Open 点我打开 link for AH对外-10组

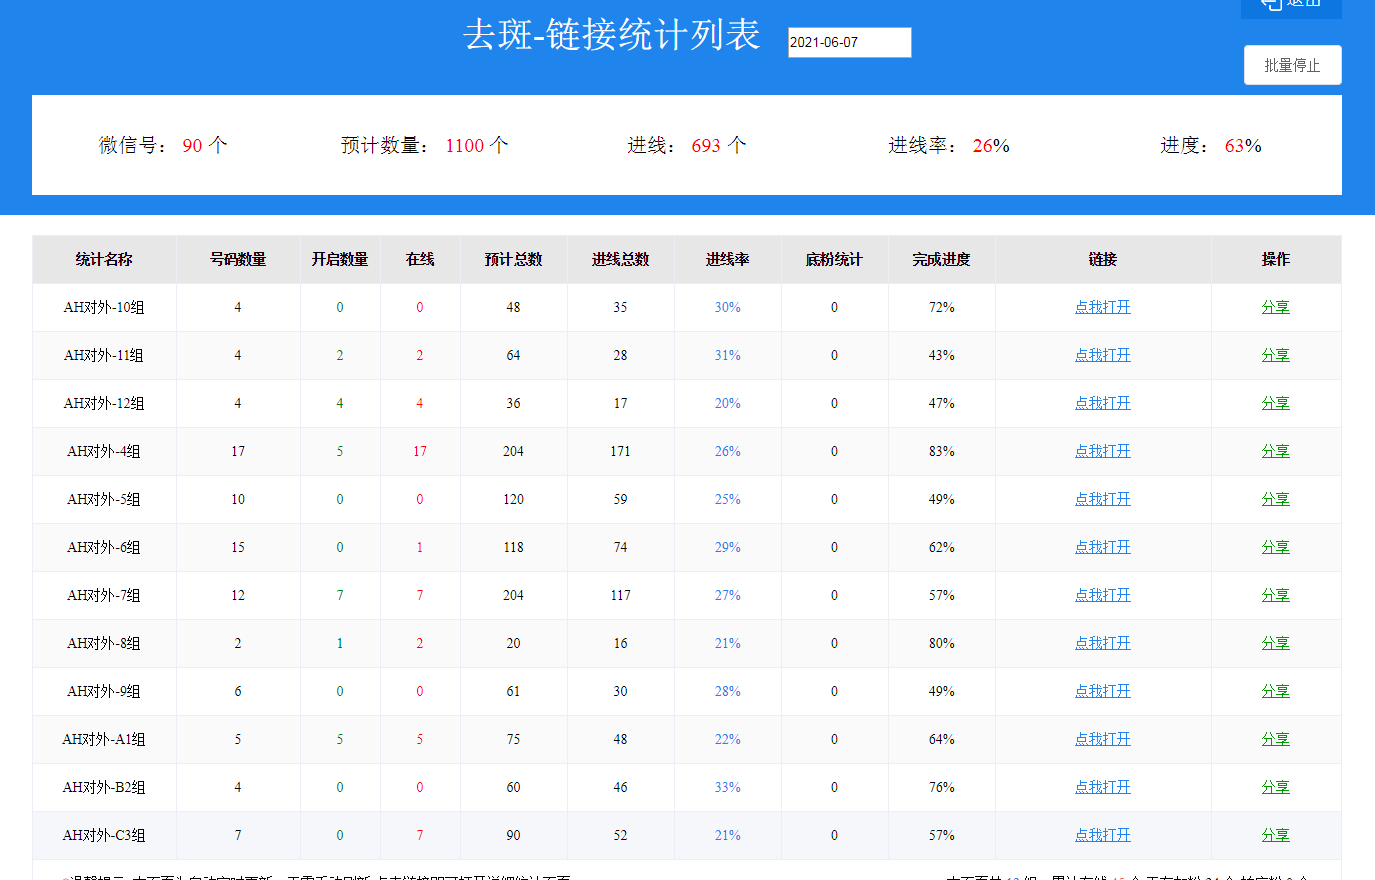[1102, 307]
